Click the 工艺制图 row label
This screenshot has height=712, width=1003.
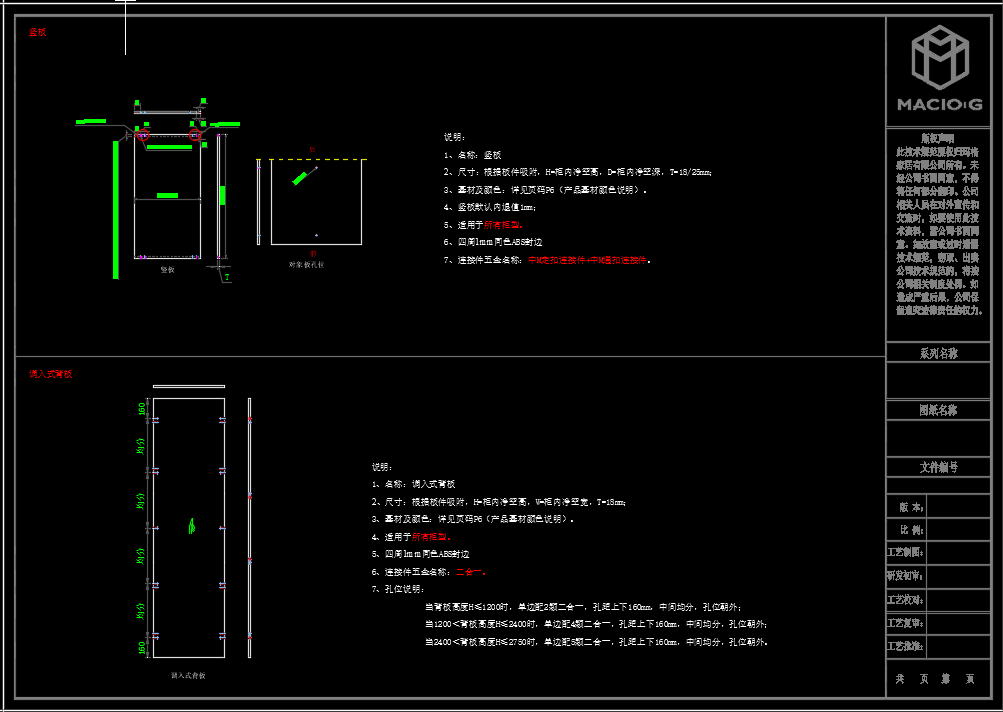[x=906, y=553]
